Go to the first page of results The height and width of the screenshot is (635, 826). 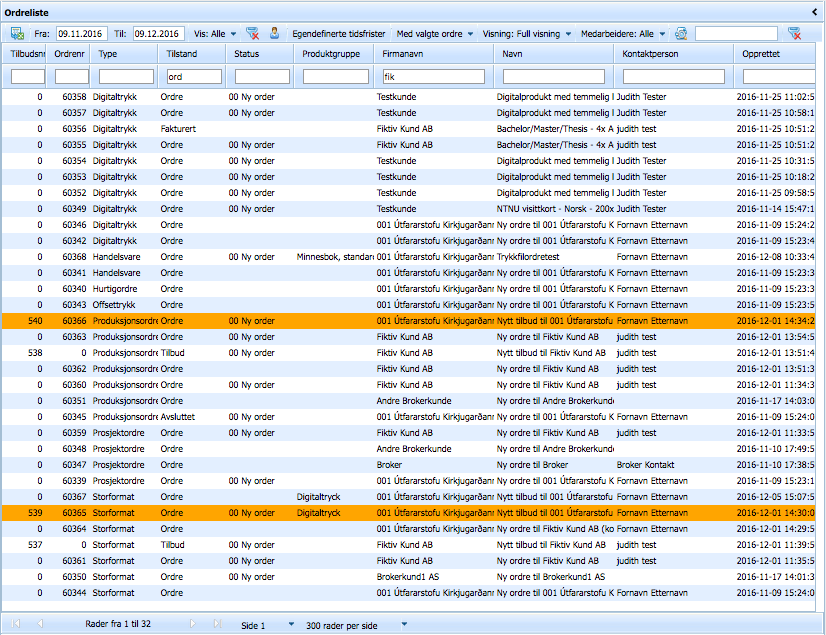pos(16,624)
